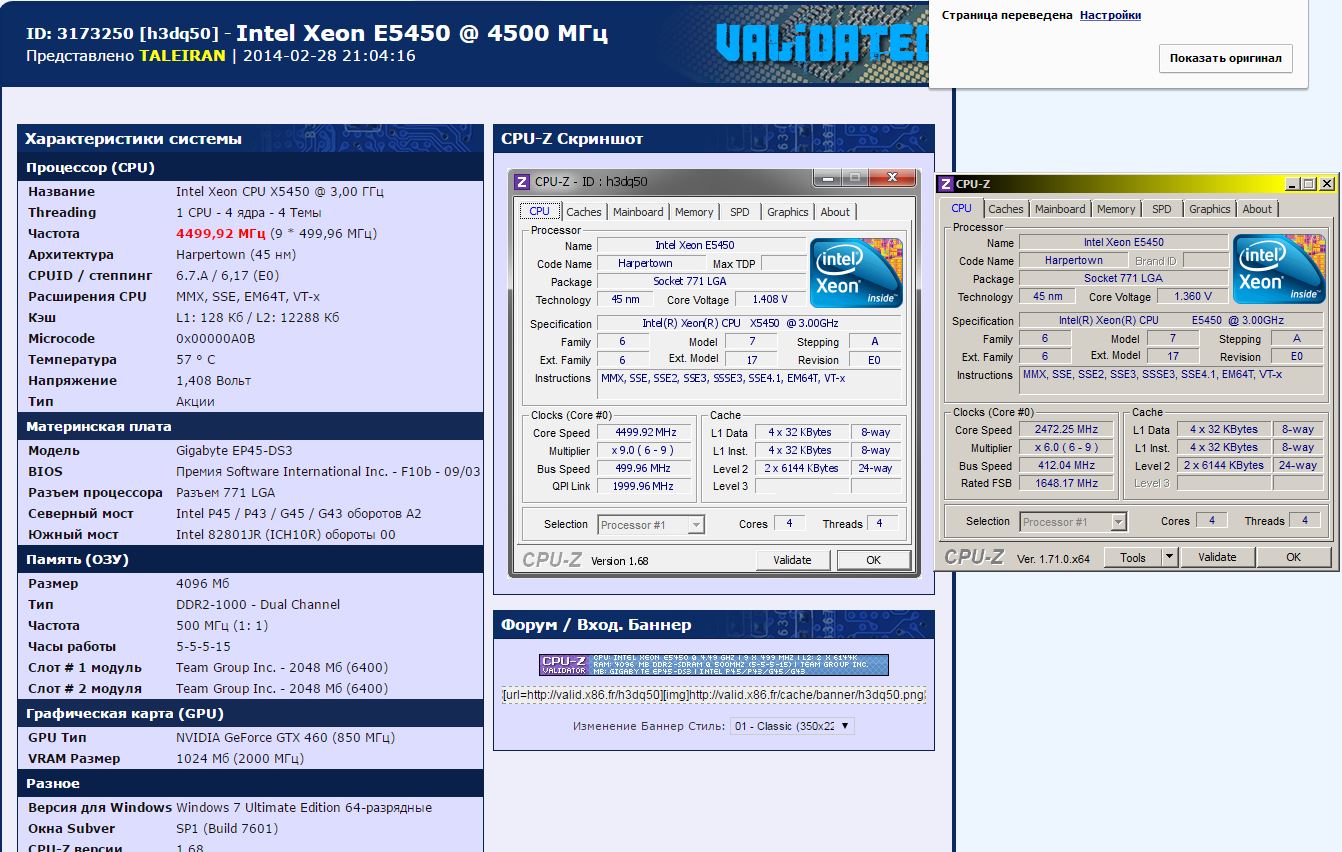
Task: Click the GPU type 'NVIDIA GeForce GTX 460 (850 МГц)'
Action: pyautogui.click(x=286, y=738)
